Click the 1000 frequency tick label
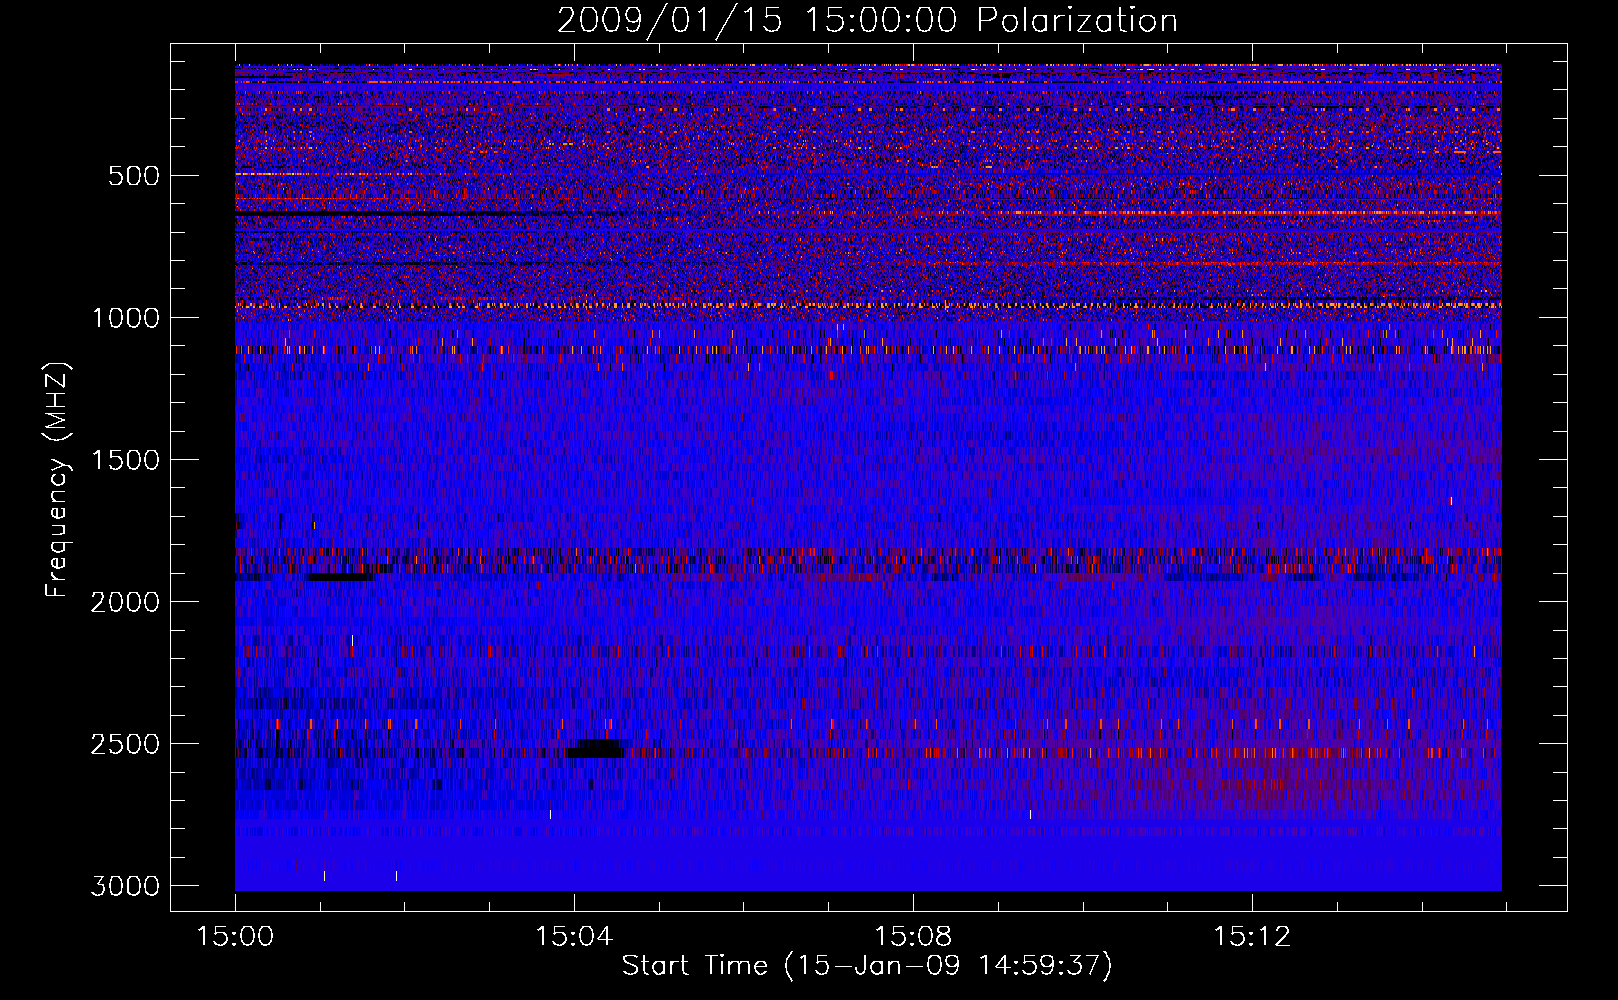1618x1000 pixels. (x=124, y=318)
